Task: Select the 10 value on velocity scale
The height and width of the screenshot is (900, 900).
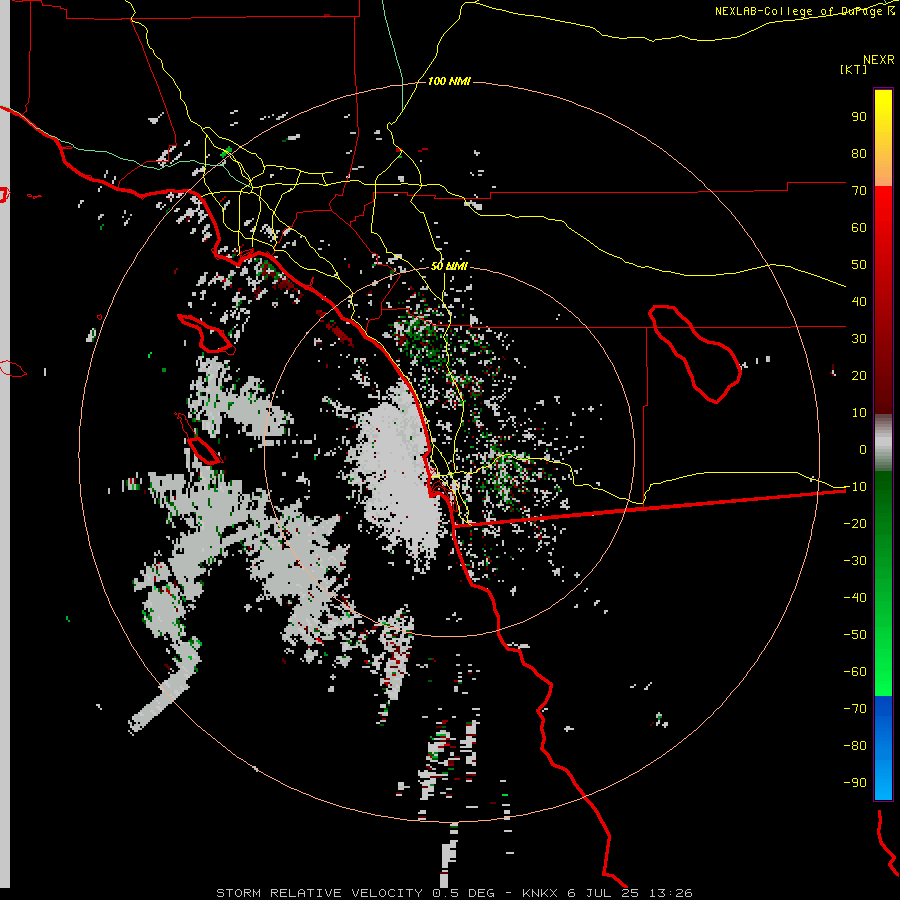Action: click(859, 413)
